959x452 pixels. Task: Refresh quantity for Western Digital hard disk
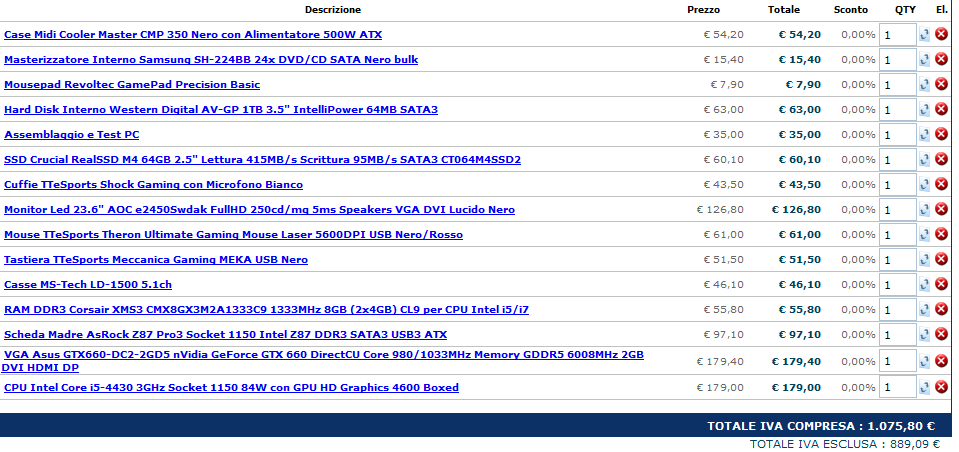924,110
